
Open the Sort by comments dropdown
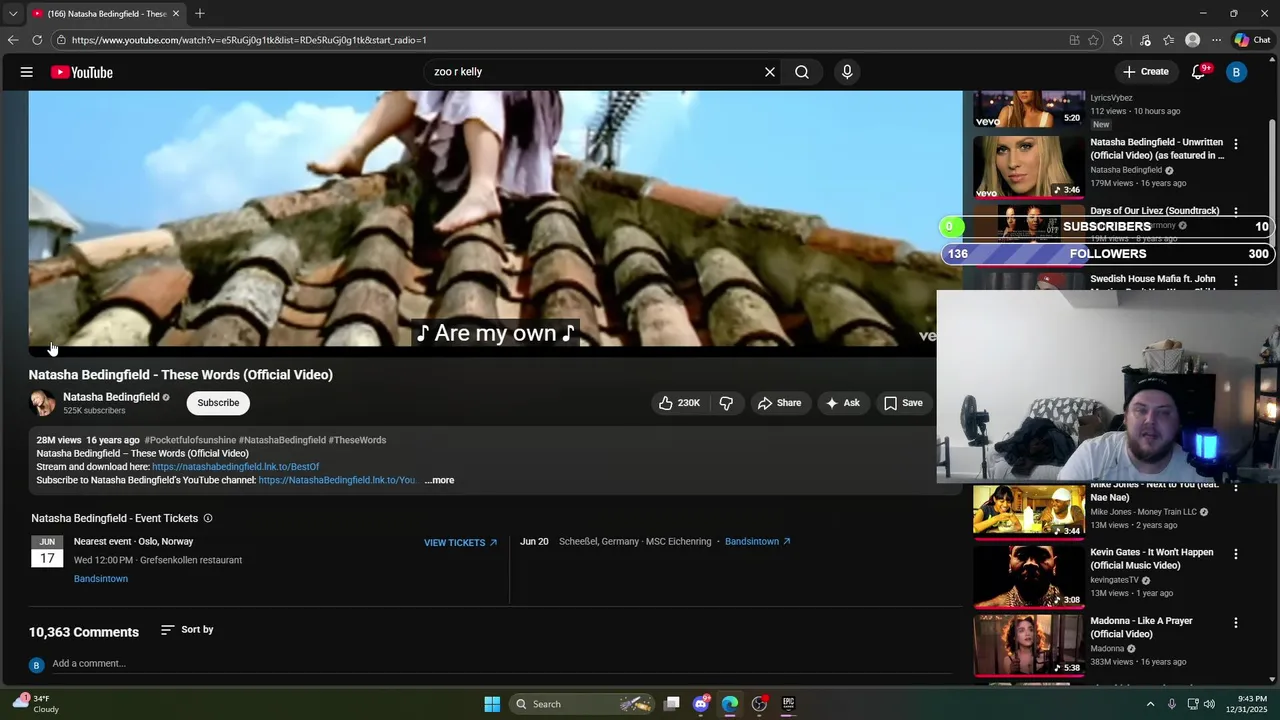pyautogui.click(x=187, y=630)
